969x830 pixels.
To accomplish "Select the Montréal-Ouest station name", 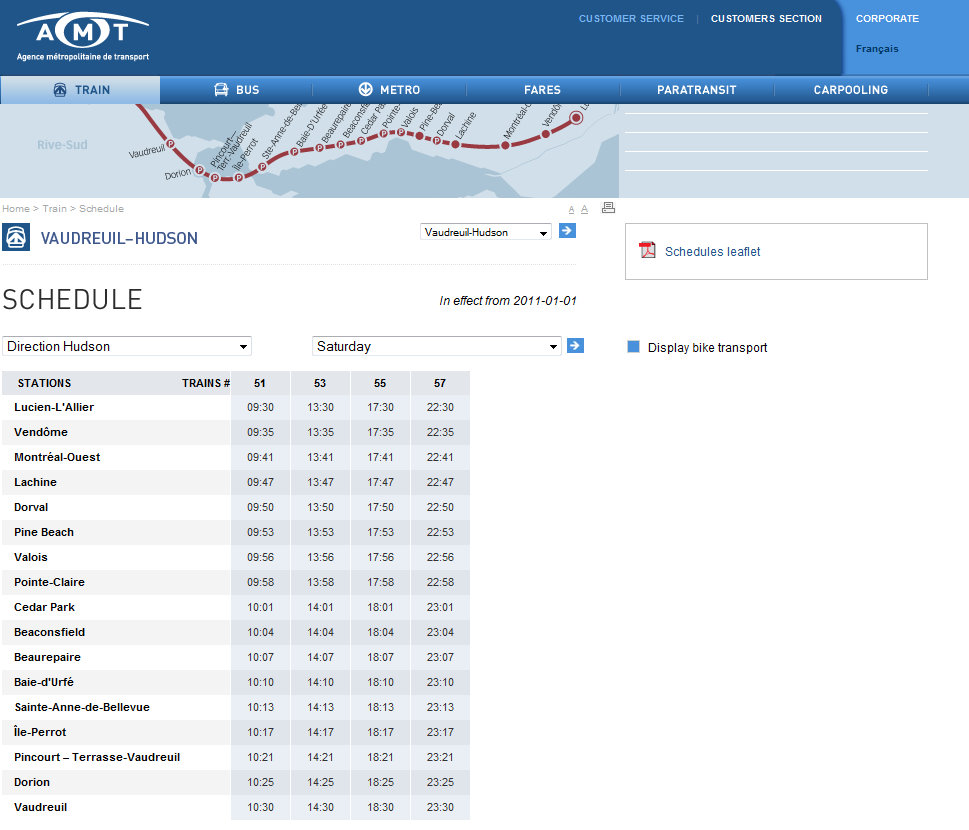I will pos(57,457).
